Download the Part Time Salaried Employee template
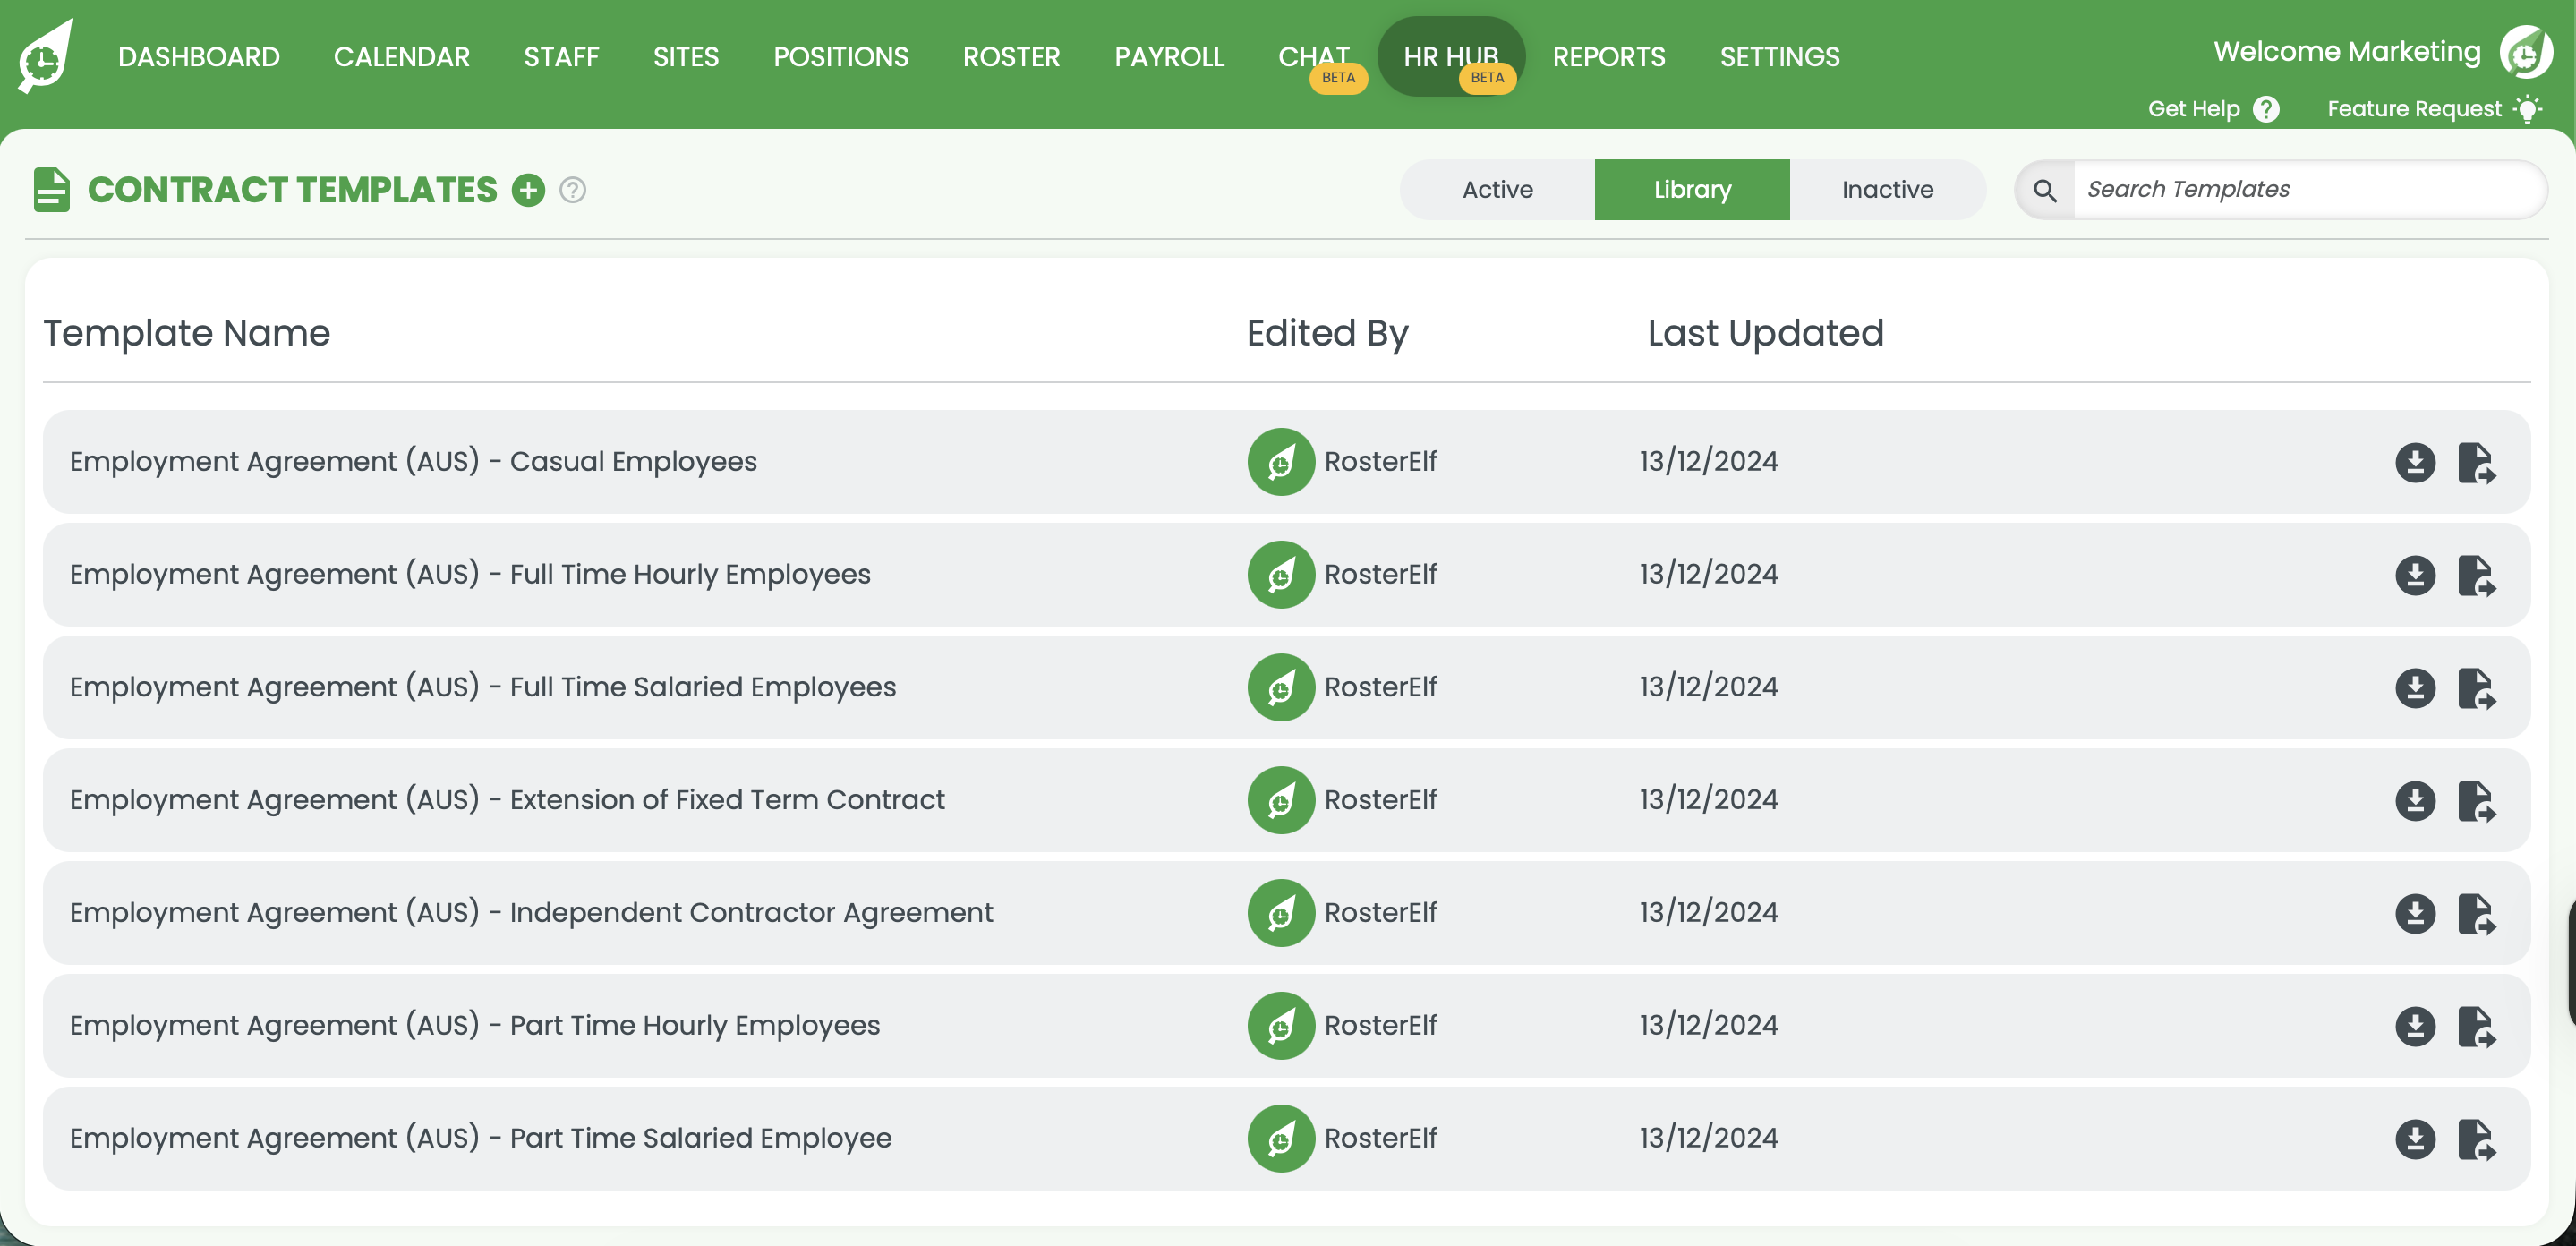Screen dimensions: 2576x1246 2415,1139
